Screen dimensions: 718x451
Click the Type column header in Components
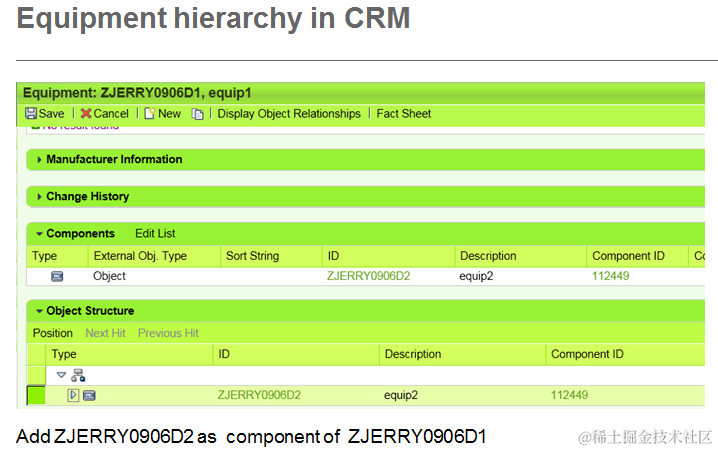[57, 256]
